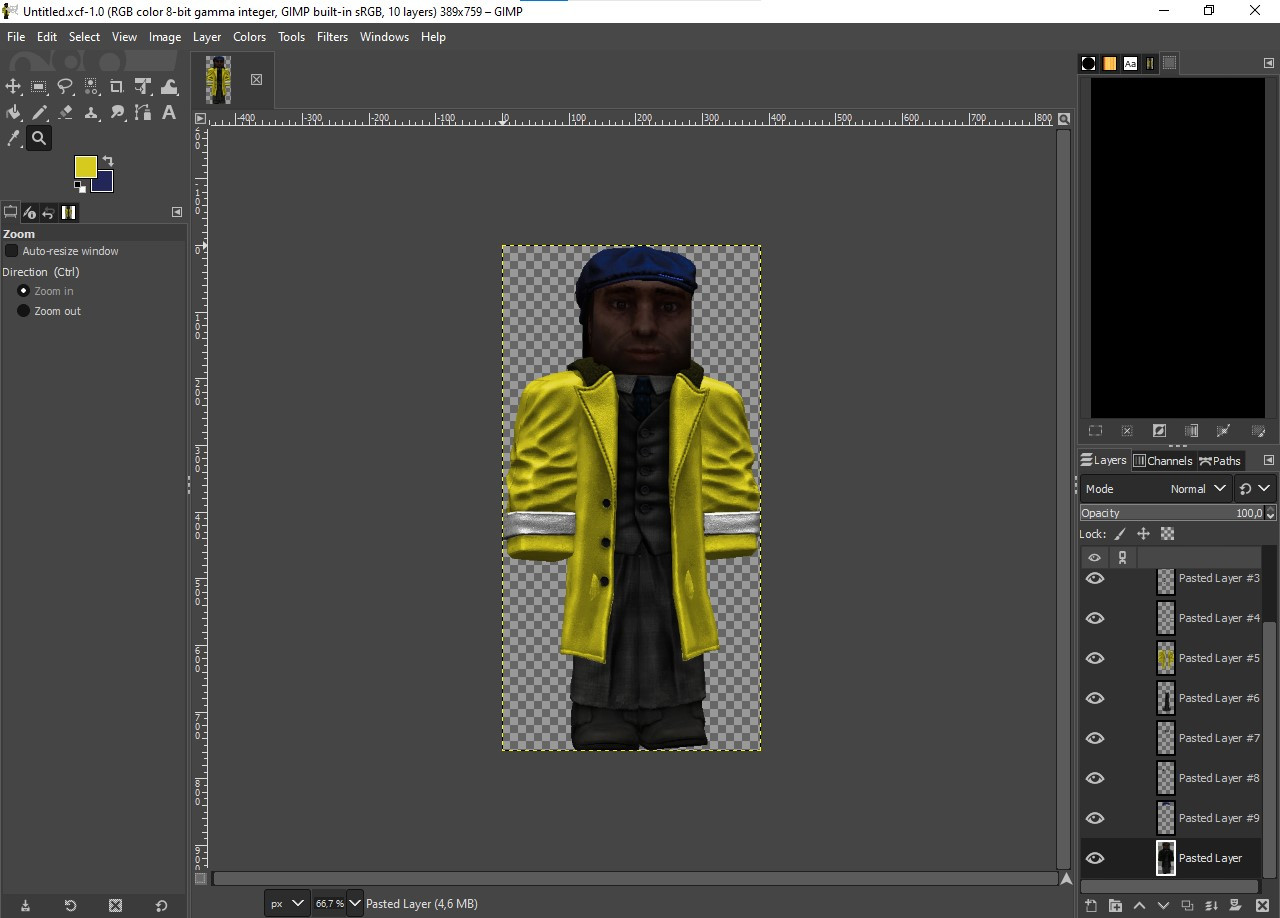This screenshot has height=918, width=1280.
Task: Click the yellow foreground color swatch
Action: tap(85, 166)
